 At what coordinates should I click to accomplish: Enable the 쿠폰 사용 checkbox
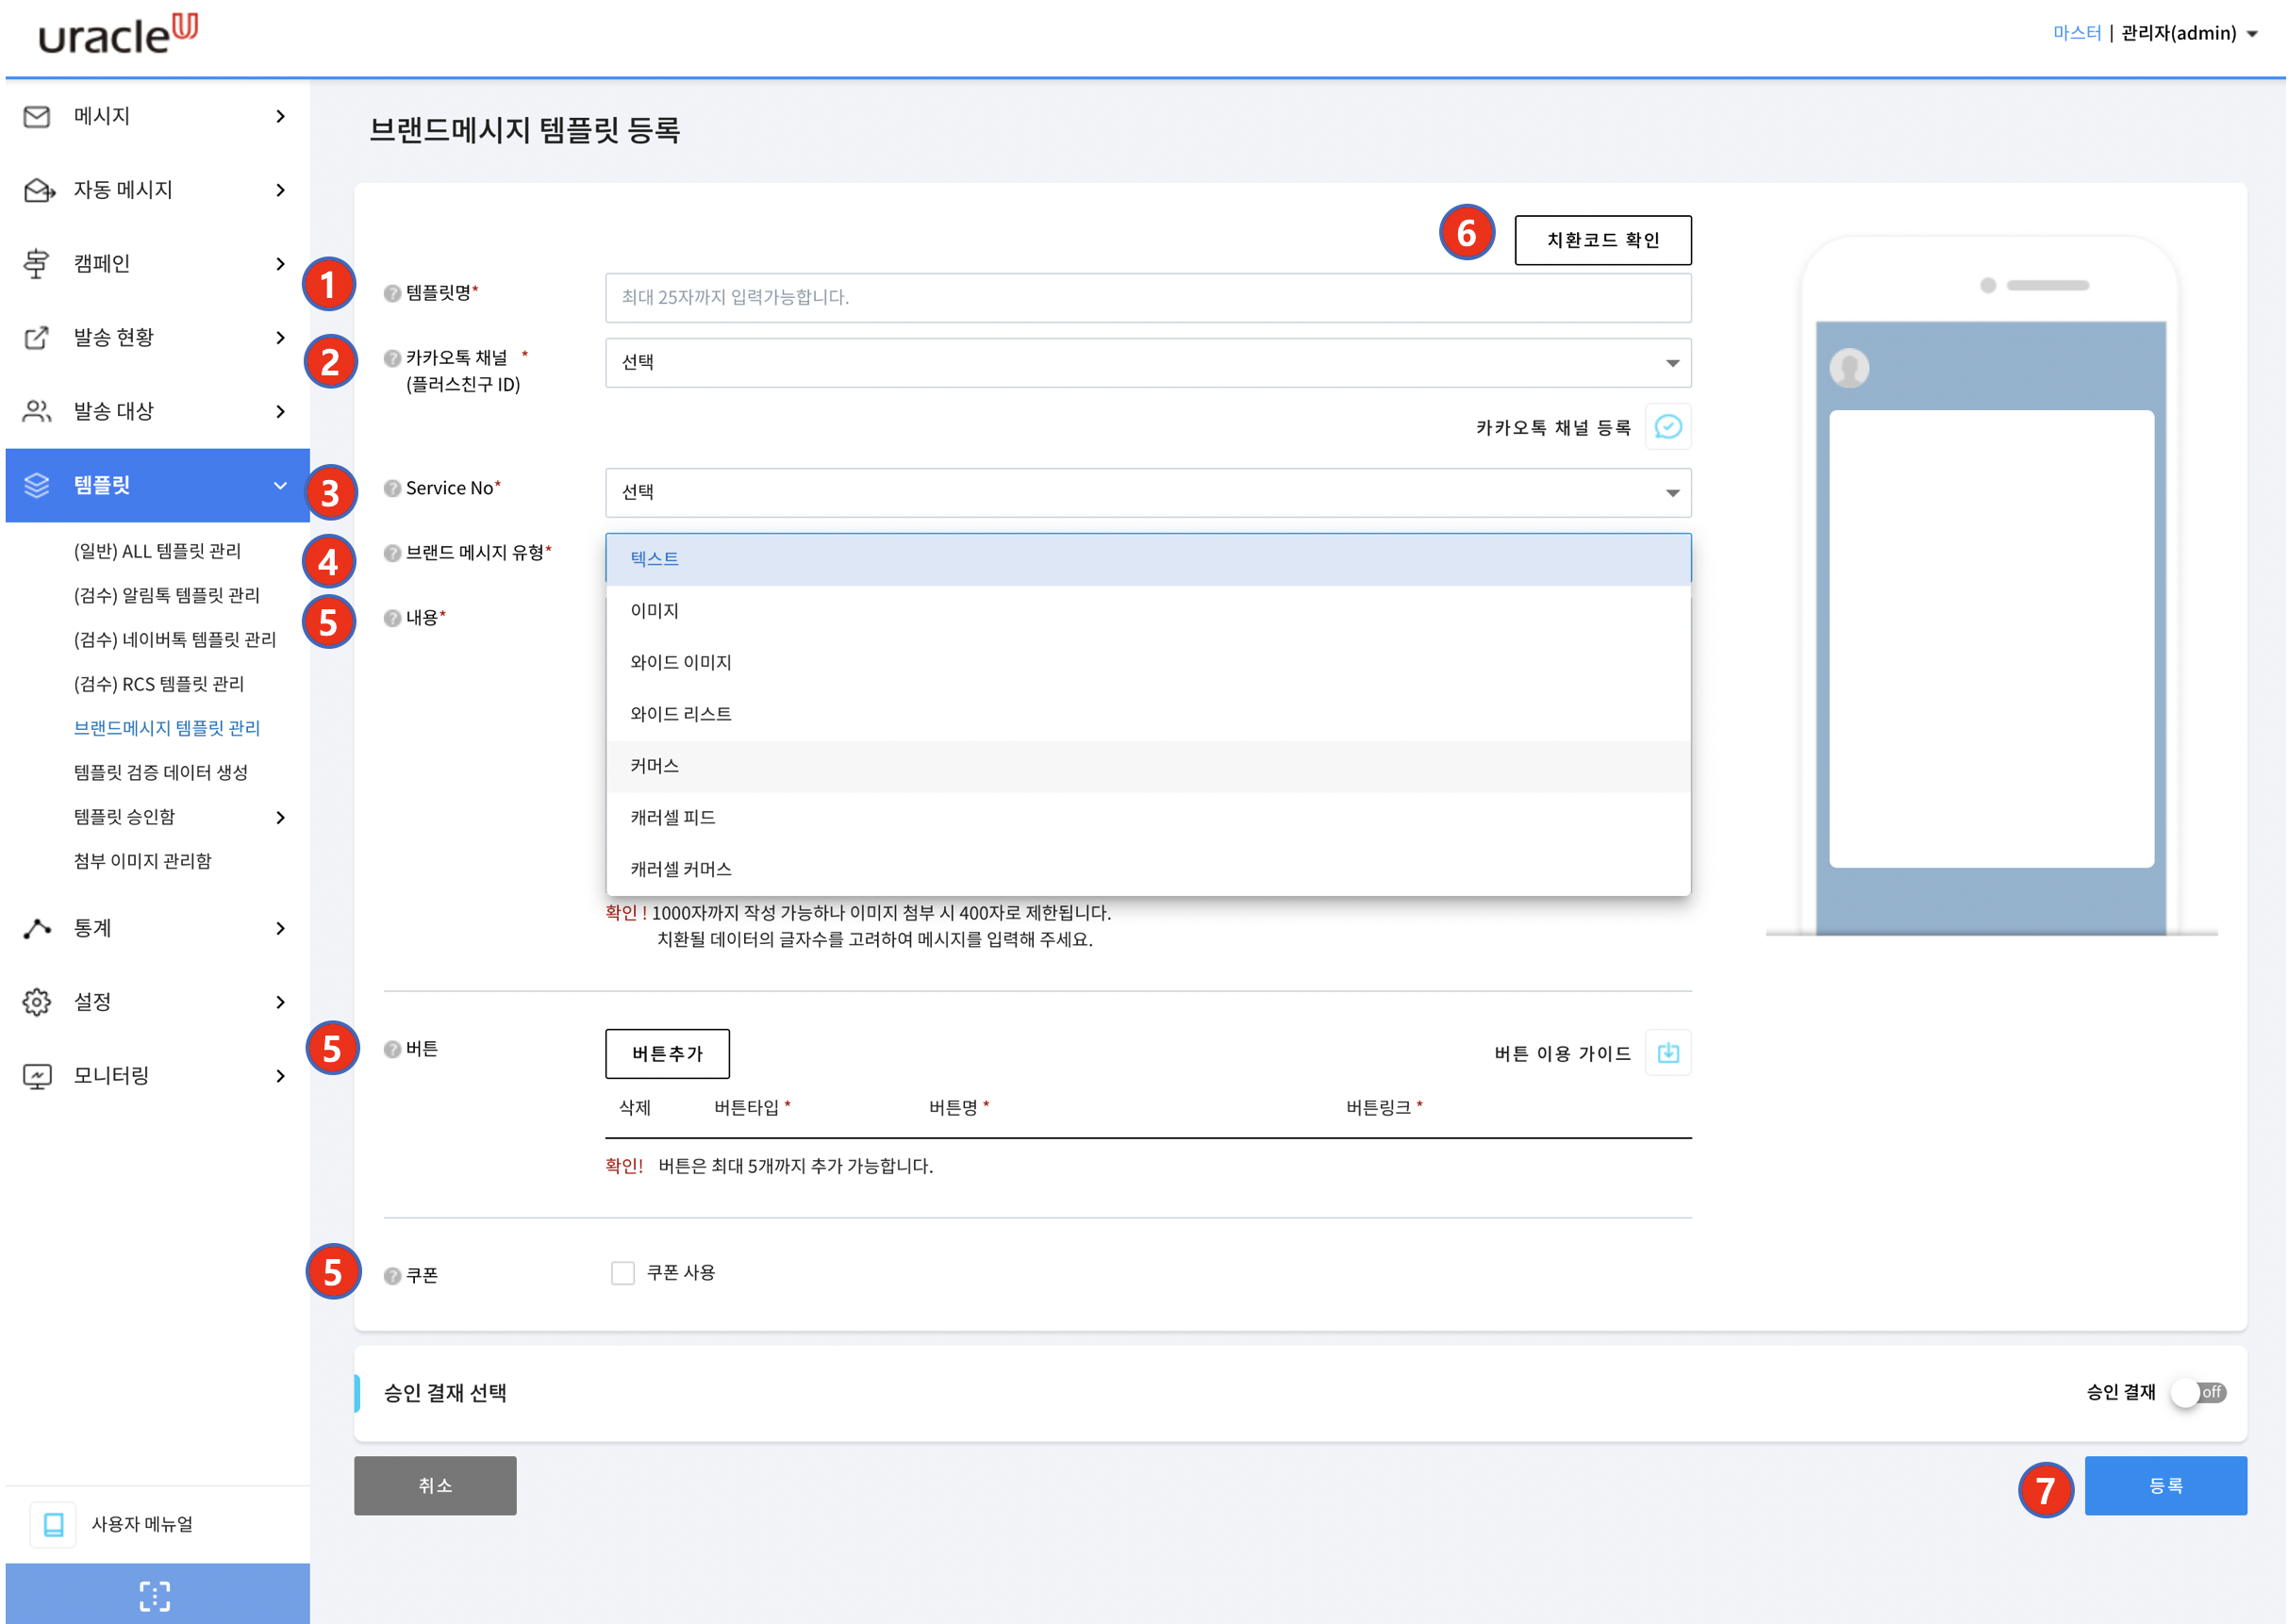pyautogui.click(x=623, y=1273)
